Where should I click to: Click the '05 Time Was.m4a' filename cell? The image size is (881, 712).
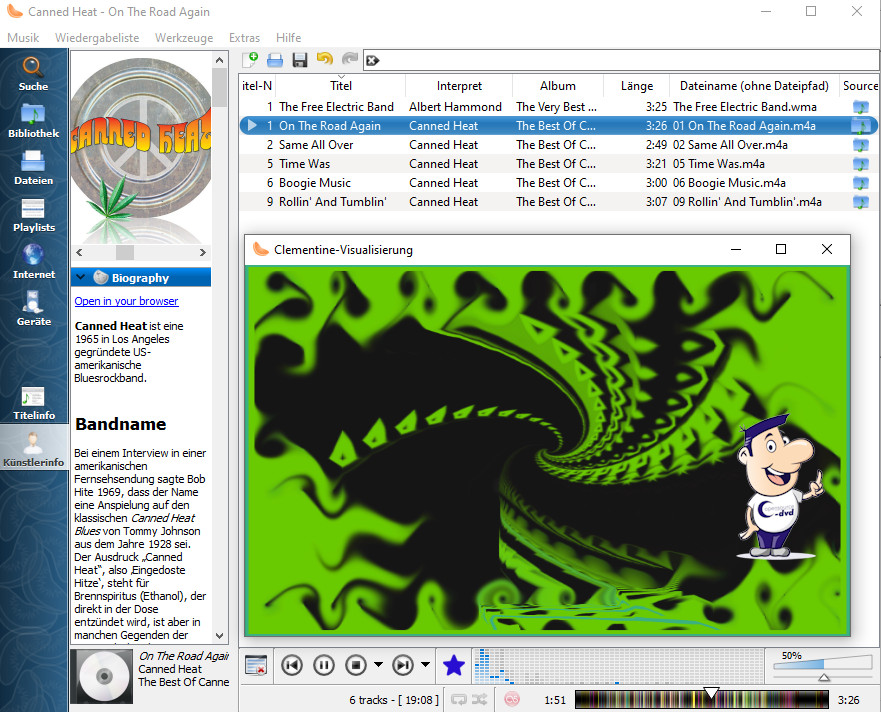[719, 164]
